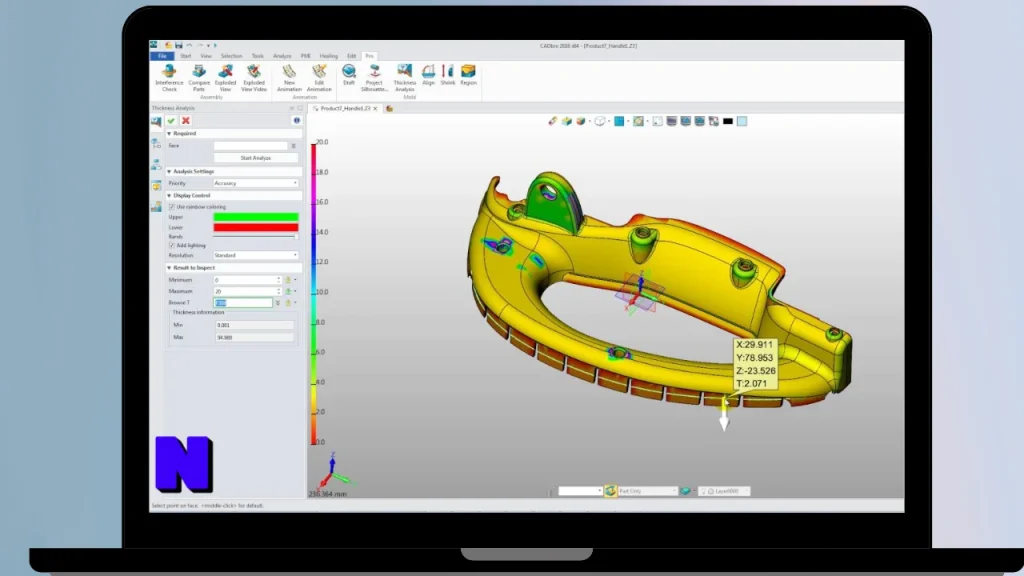Run the Draft analysis tool
1024x576 pixels.
pyautogui.click(x=349, y=74)
